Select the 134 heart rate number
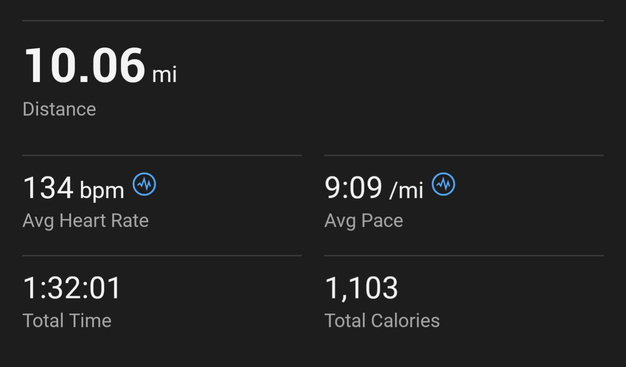Screen dimensions: 626x367 48,188
